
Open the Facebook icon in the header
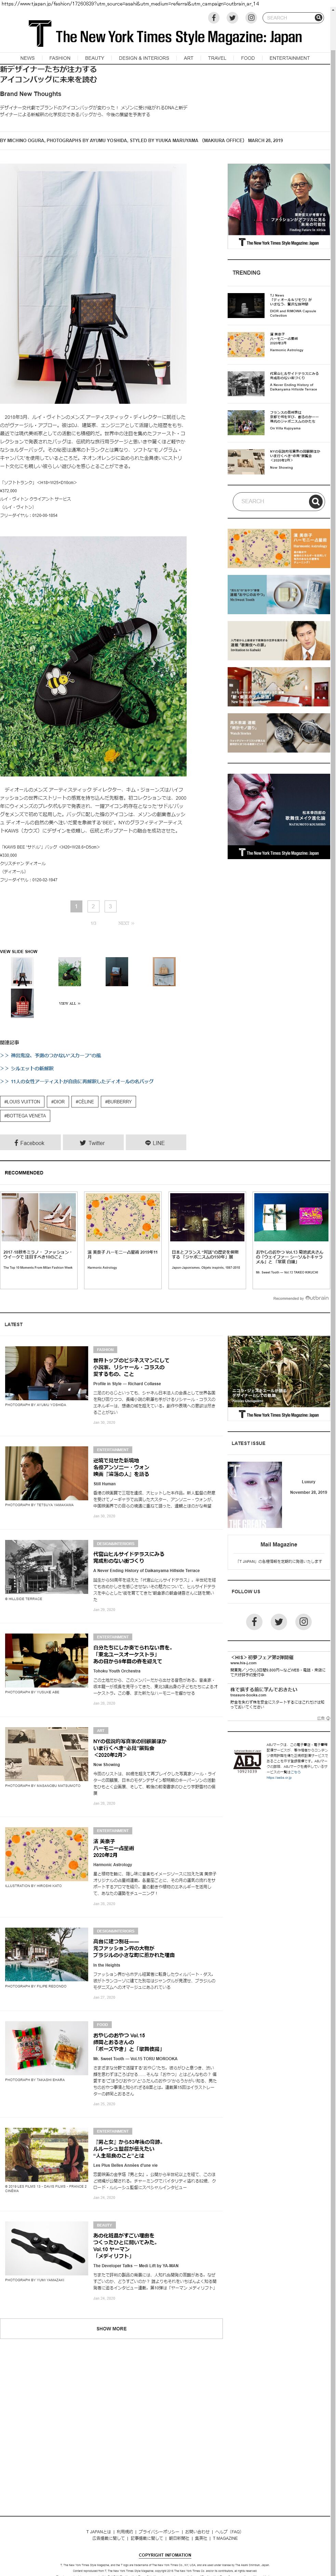tap(213, 18)
